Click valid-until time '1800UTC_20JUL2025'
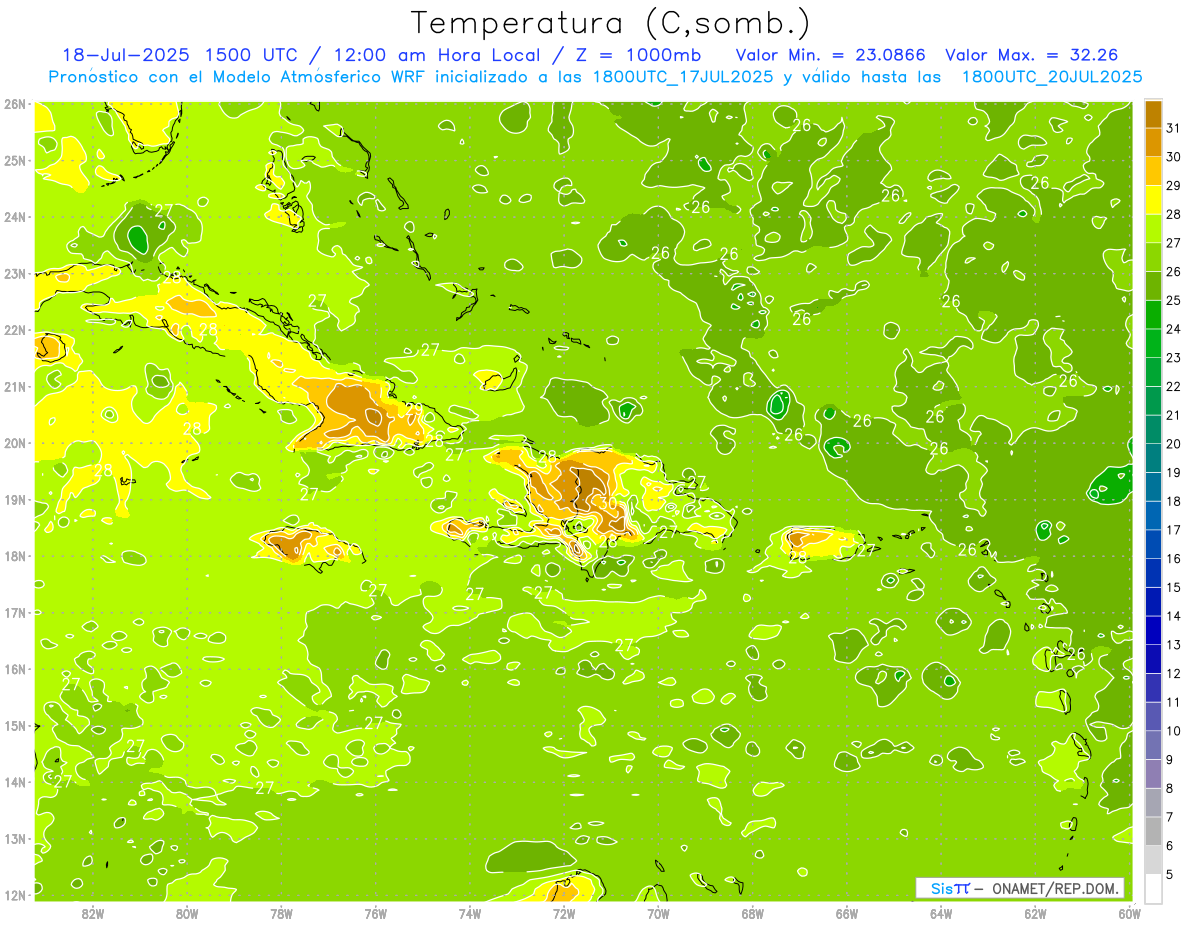The height and width of the screenshot is (927, 1200). point(1052,77)
